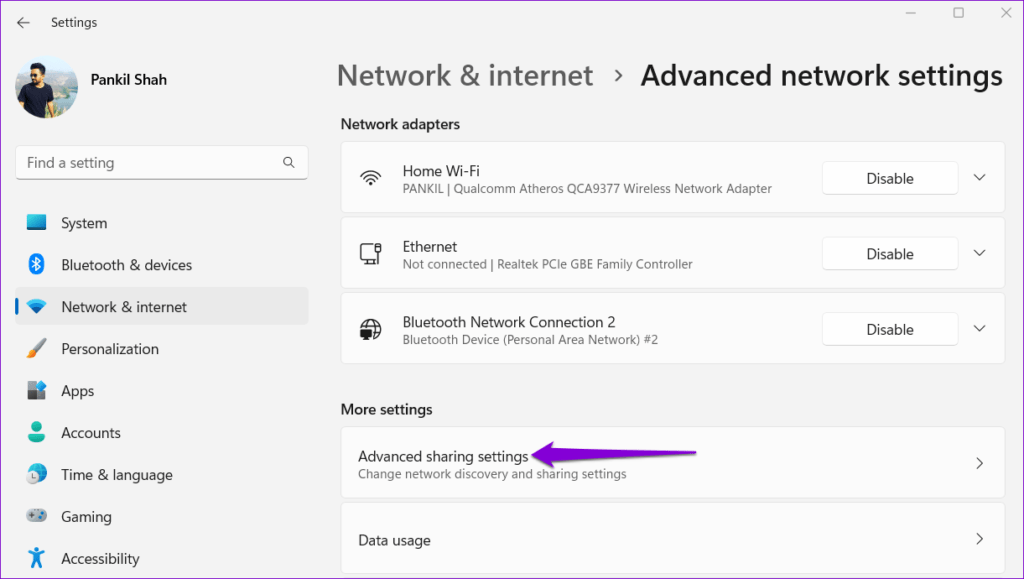Disable the Home Wi-Fi adapter
Screen dimensions: 1024x579
[x=889, y=178]
